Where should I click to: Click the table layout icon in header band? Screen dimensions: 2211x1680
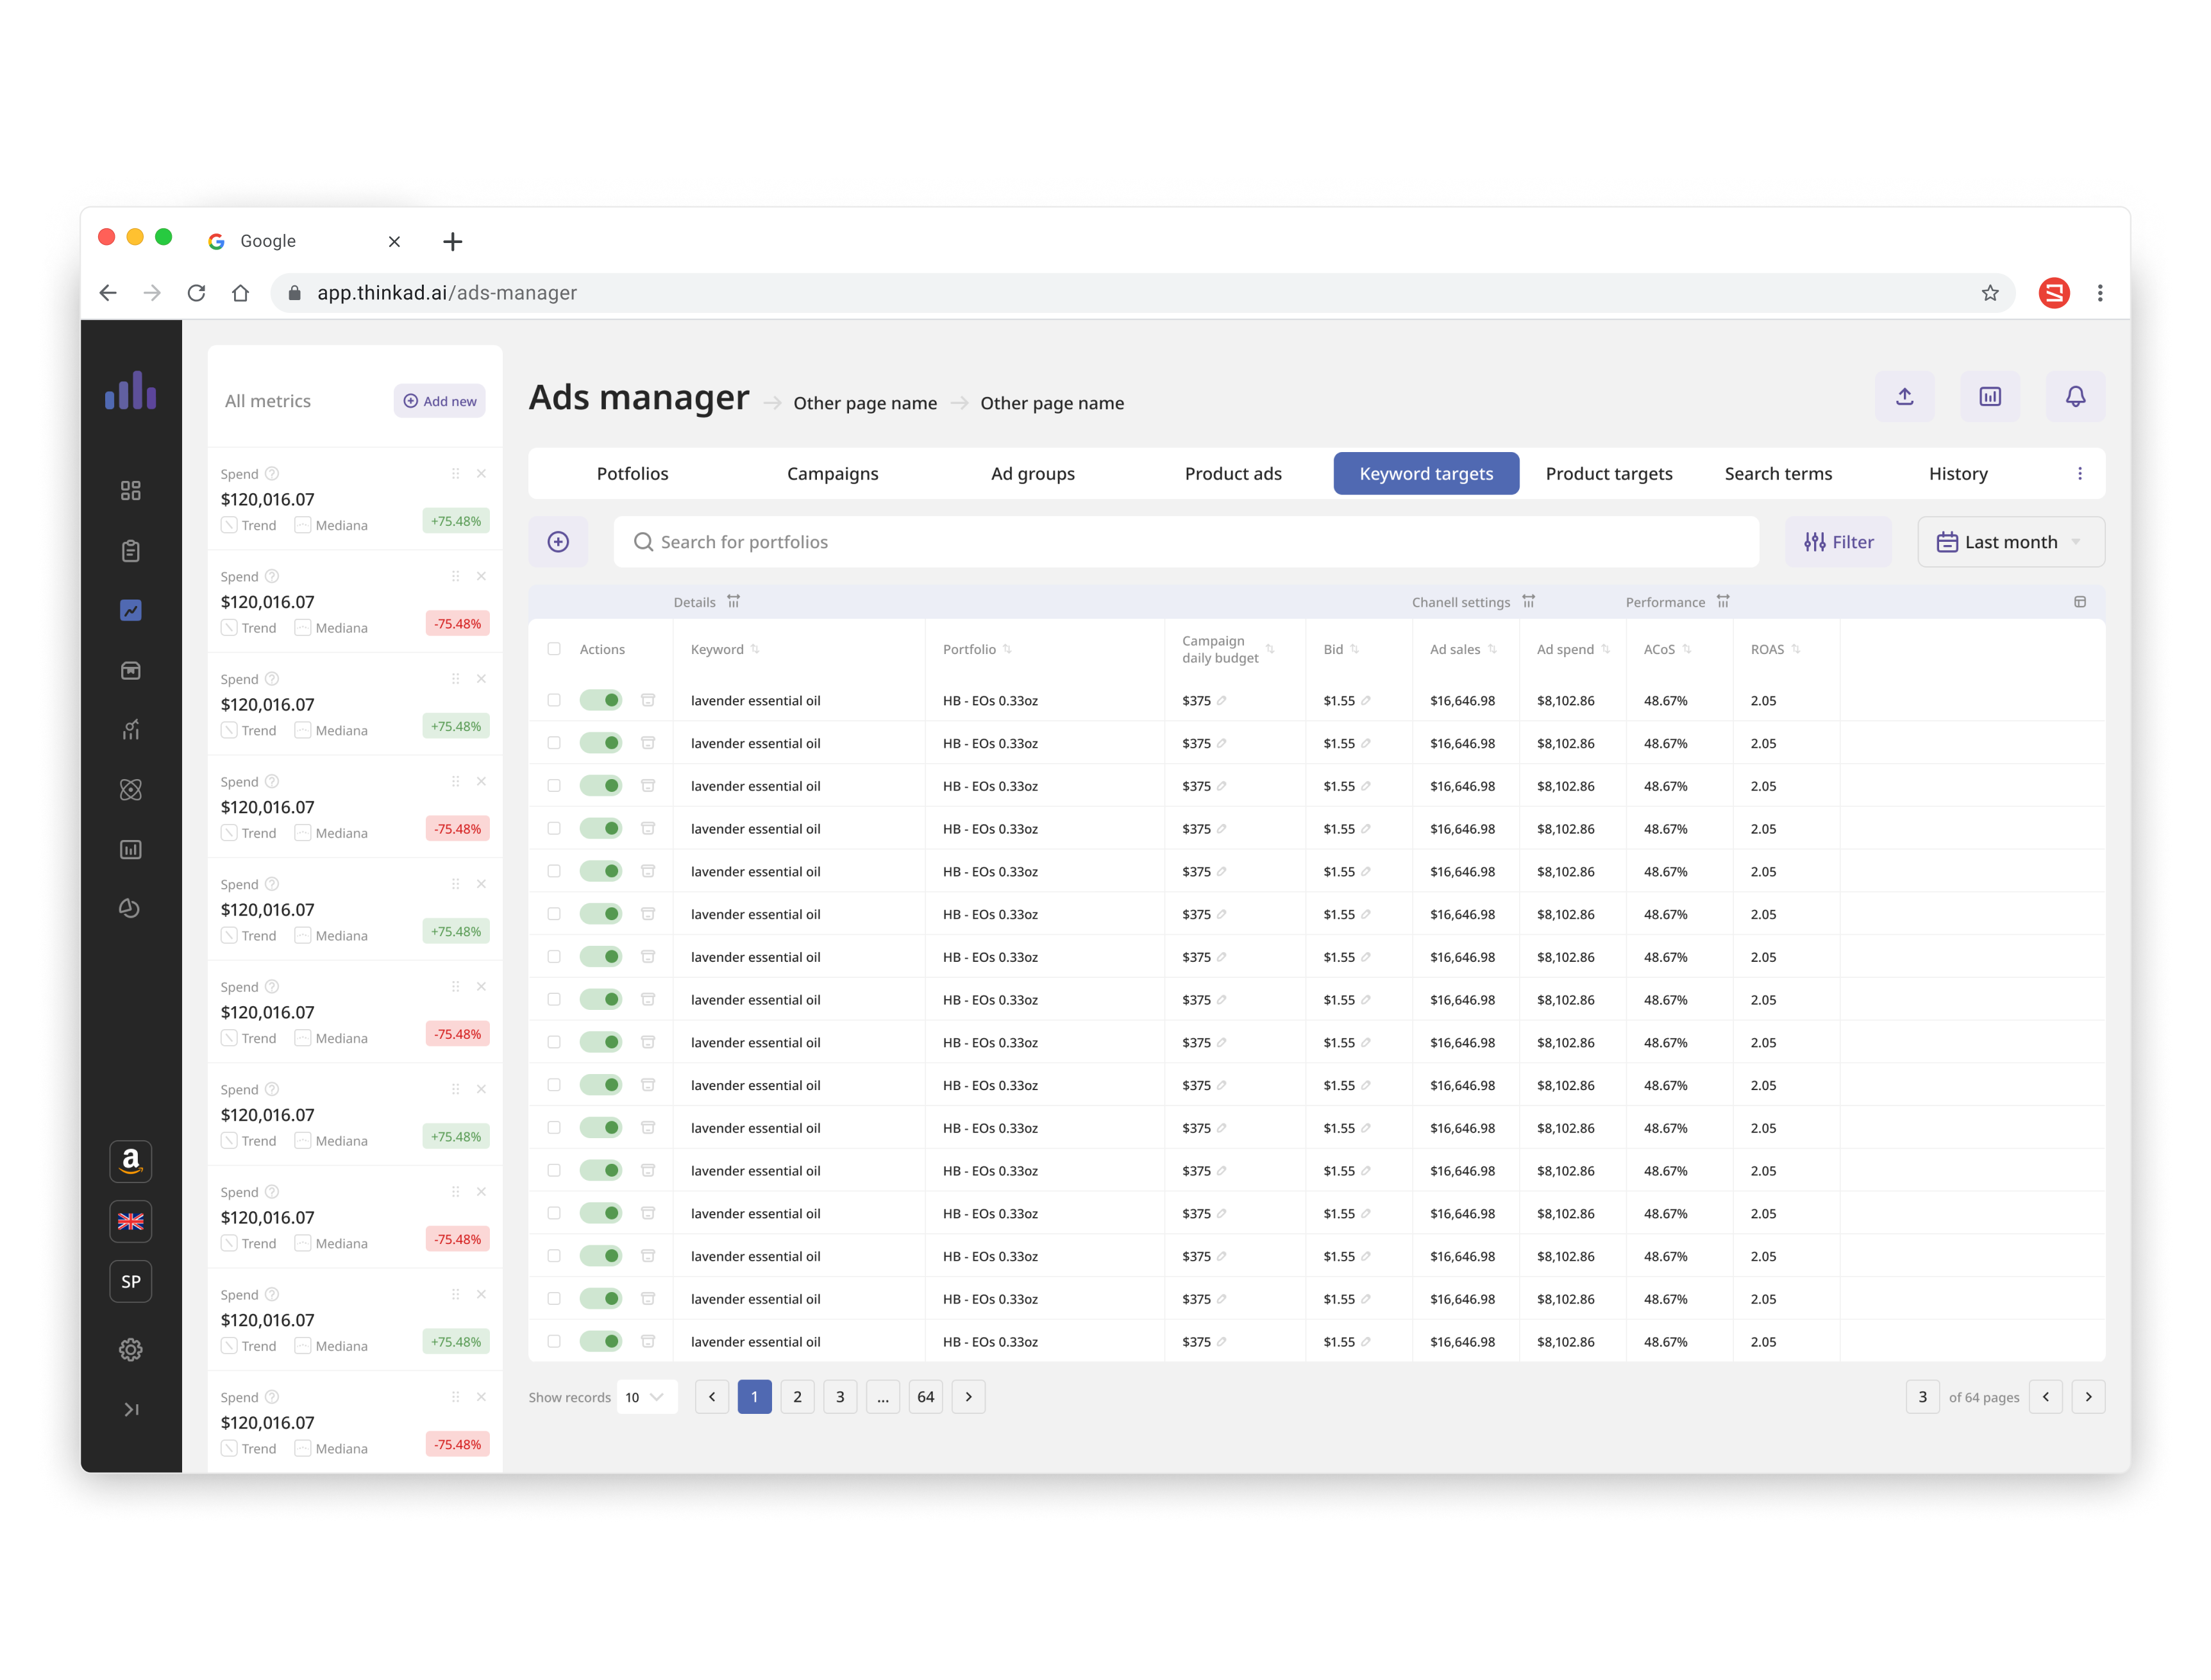click(x=2080, y=602)
